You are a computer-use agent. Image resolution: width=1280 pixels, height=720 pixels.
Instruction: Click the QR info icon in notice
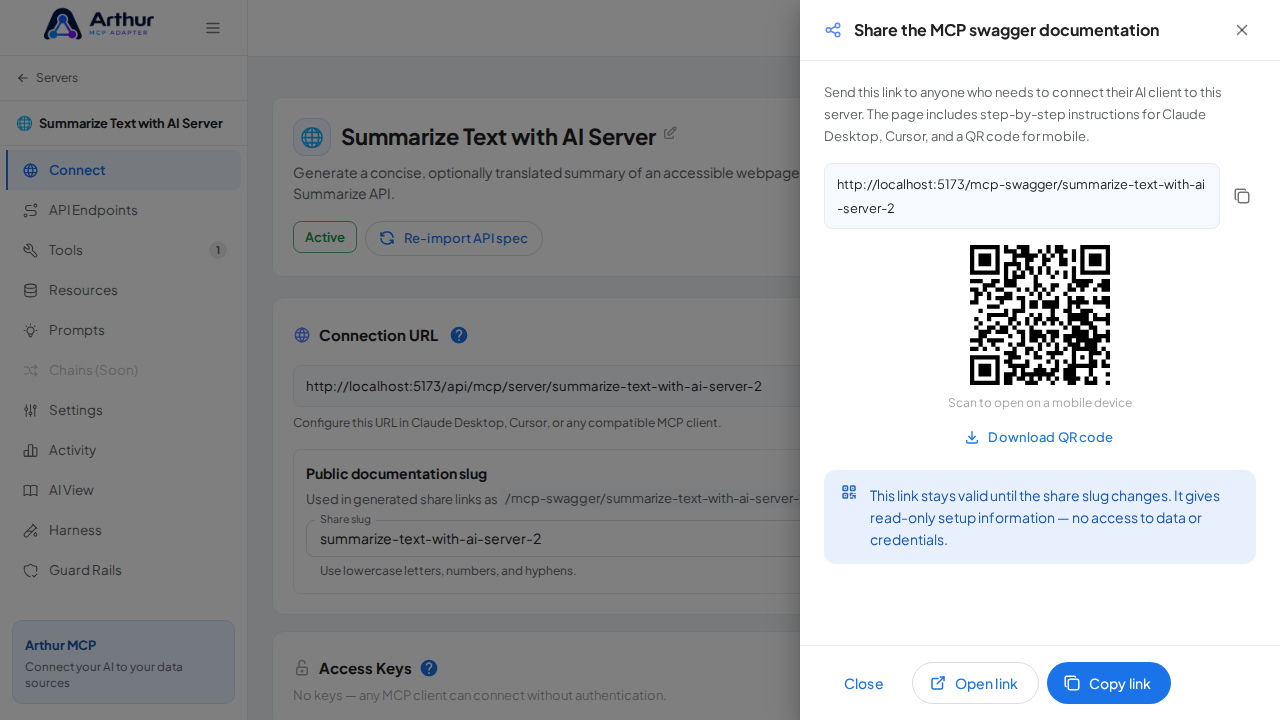click(x=849, y=492)
